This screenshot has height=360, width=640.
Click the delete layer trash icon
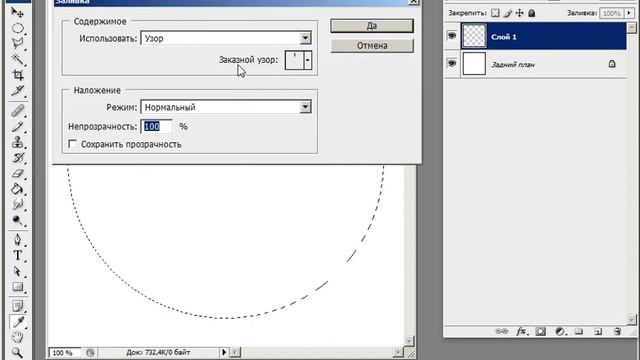[x=617, y=331]
